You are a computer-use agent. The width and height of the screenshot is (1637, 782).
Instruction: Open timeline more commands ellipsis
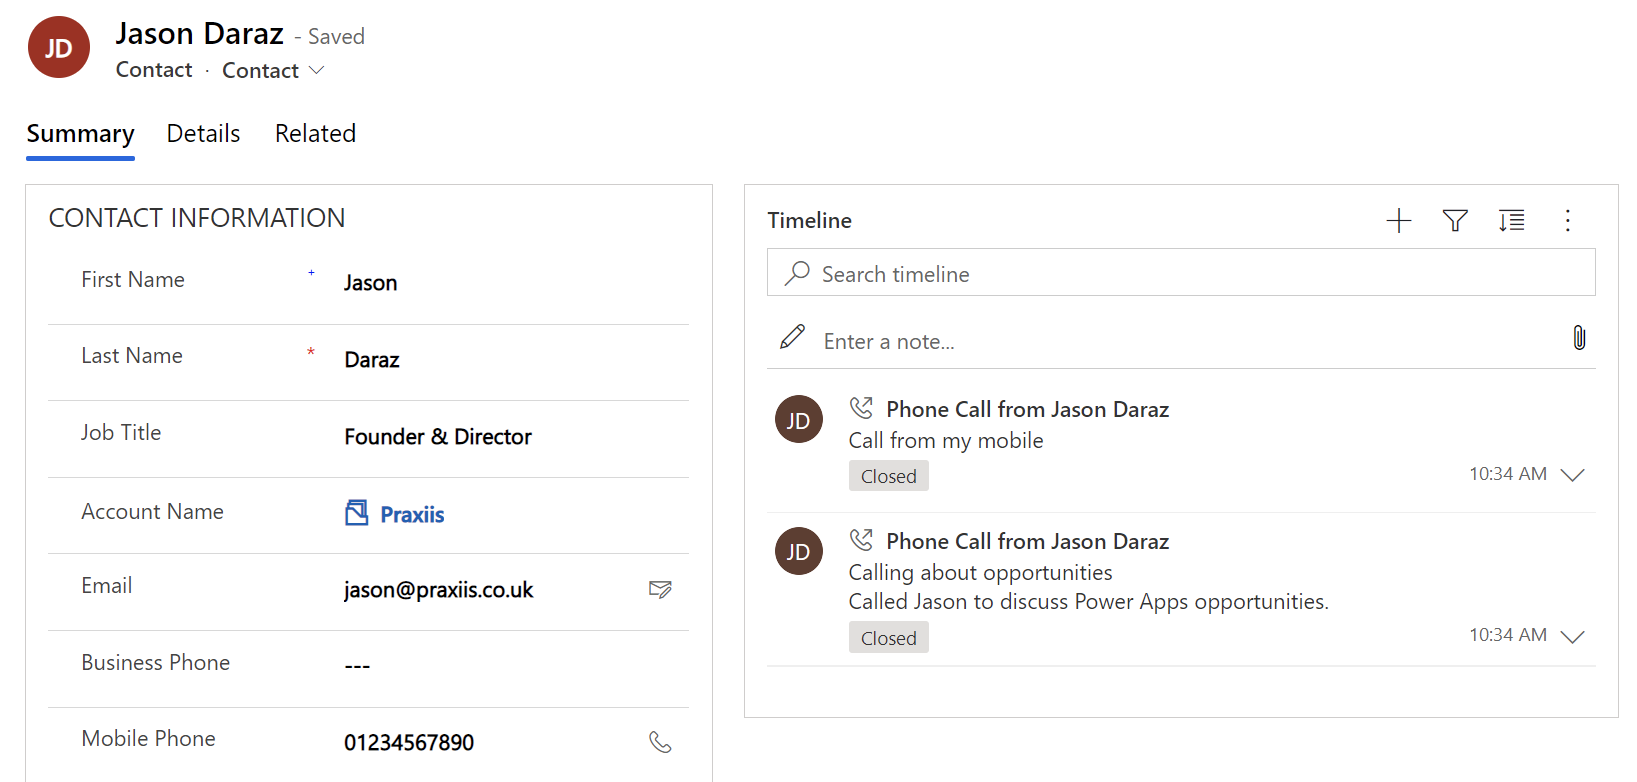point(1568,221)
